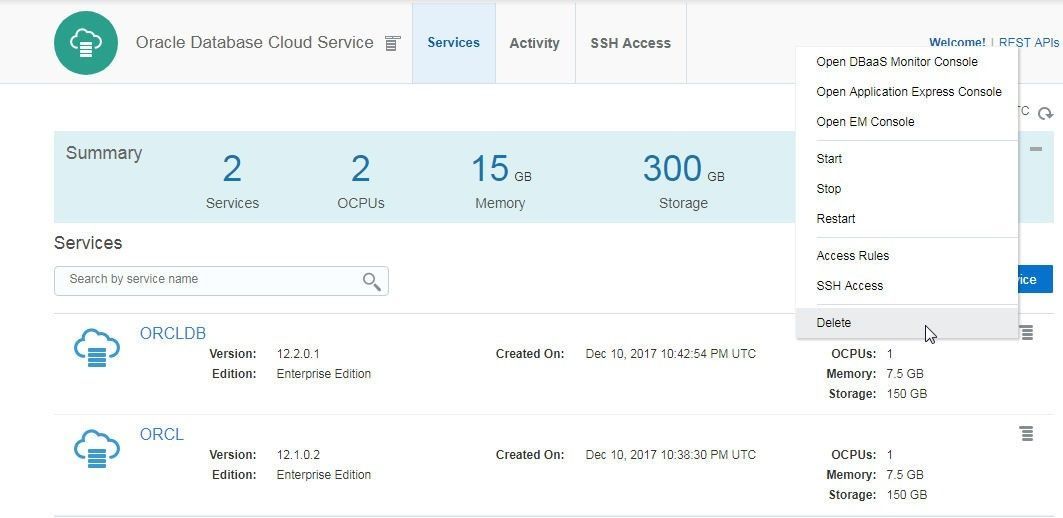Open Access Rules from the menu
1063x518 pixels.
tap(906, 256)
